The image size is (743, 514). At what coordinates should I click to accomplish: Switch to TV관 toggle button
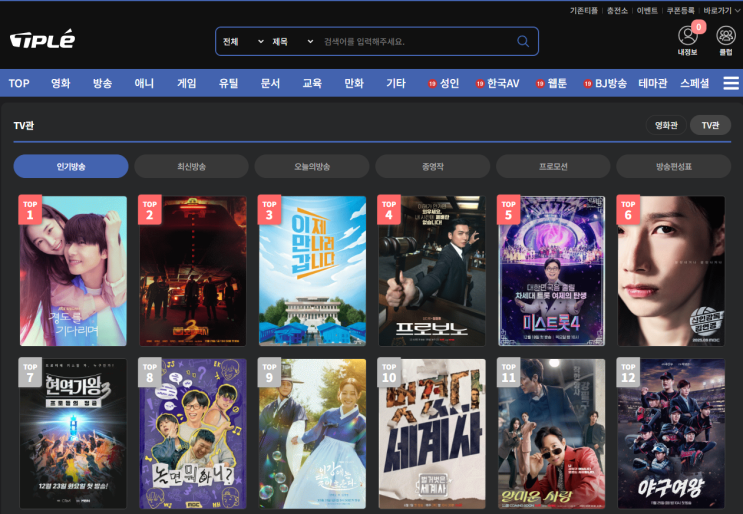pyautogui.click(x=710, y=125)
